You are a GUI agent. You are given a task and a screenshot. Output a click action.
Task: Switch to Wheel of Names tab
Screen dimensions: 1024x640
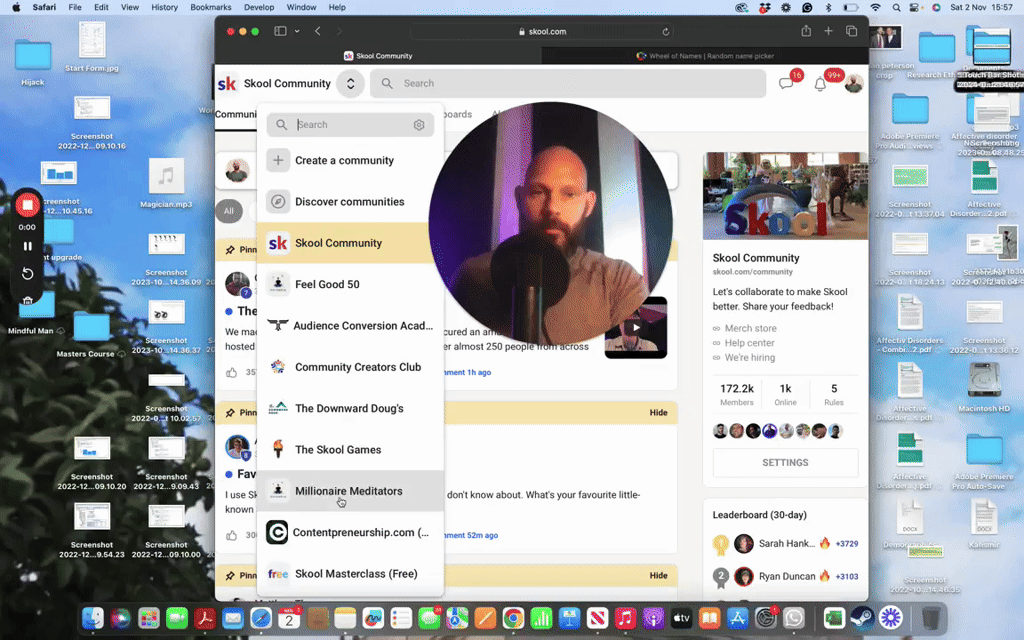tap(705, 56)
